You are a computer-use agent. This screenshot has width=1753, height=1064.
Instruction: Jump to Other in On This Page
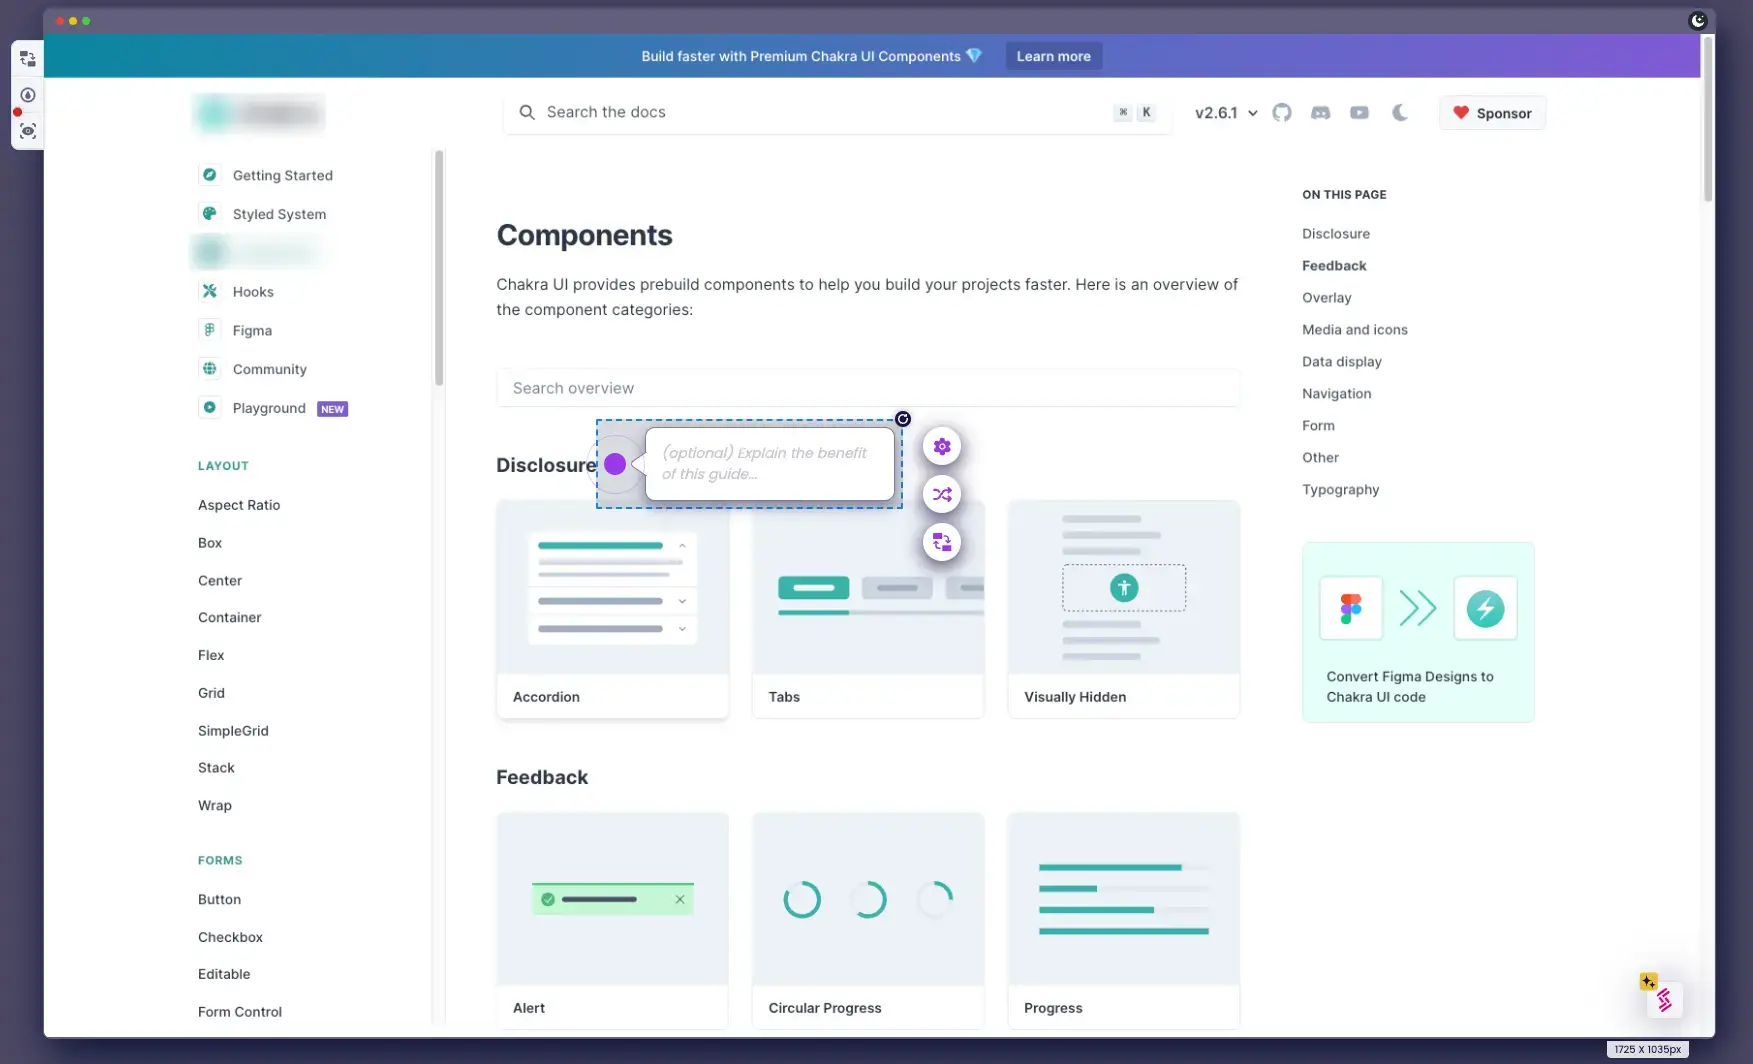tap(1320, 458)
